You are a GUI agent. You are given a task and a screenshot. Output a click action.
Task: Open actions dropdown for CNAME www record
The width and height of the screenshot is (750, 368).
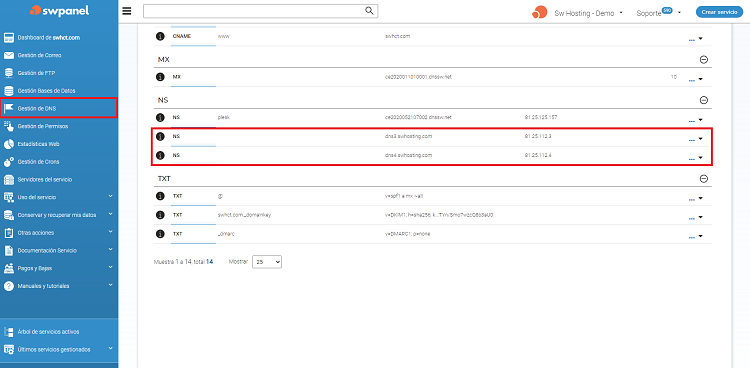tap(695, 39)
